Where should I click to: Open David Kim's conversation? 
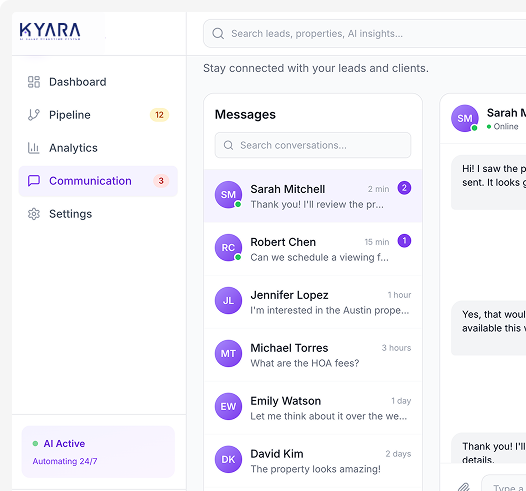(x=313, y=461)
